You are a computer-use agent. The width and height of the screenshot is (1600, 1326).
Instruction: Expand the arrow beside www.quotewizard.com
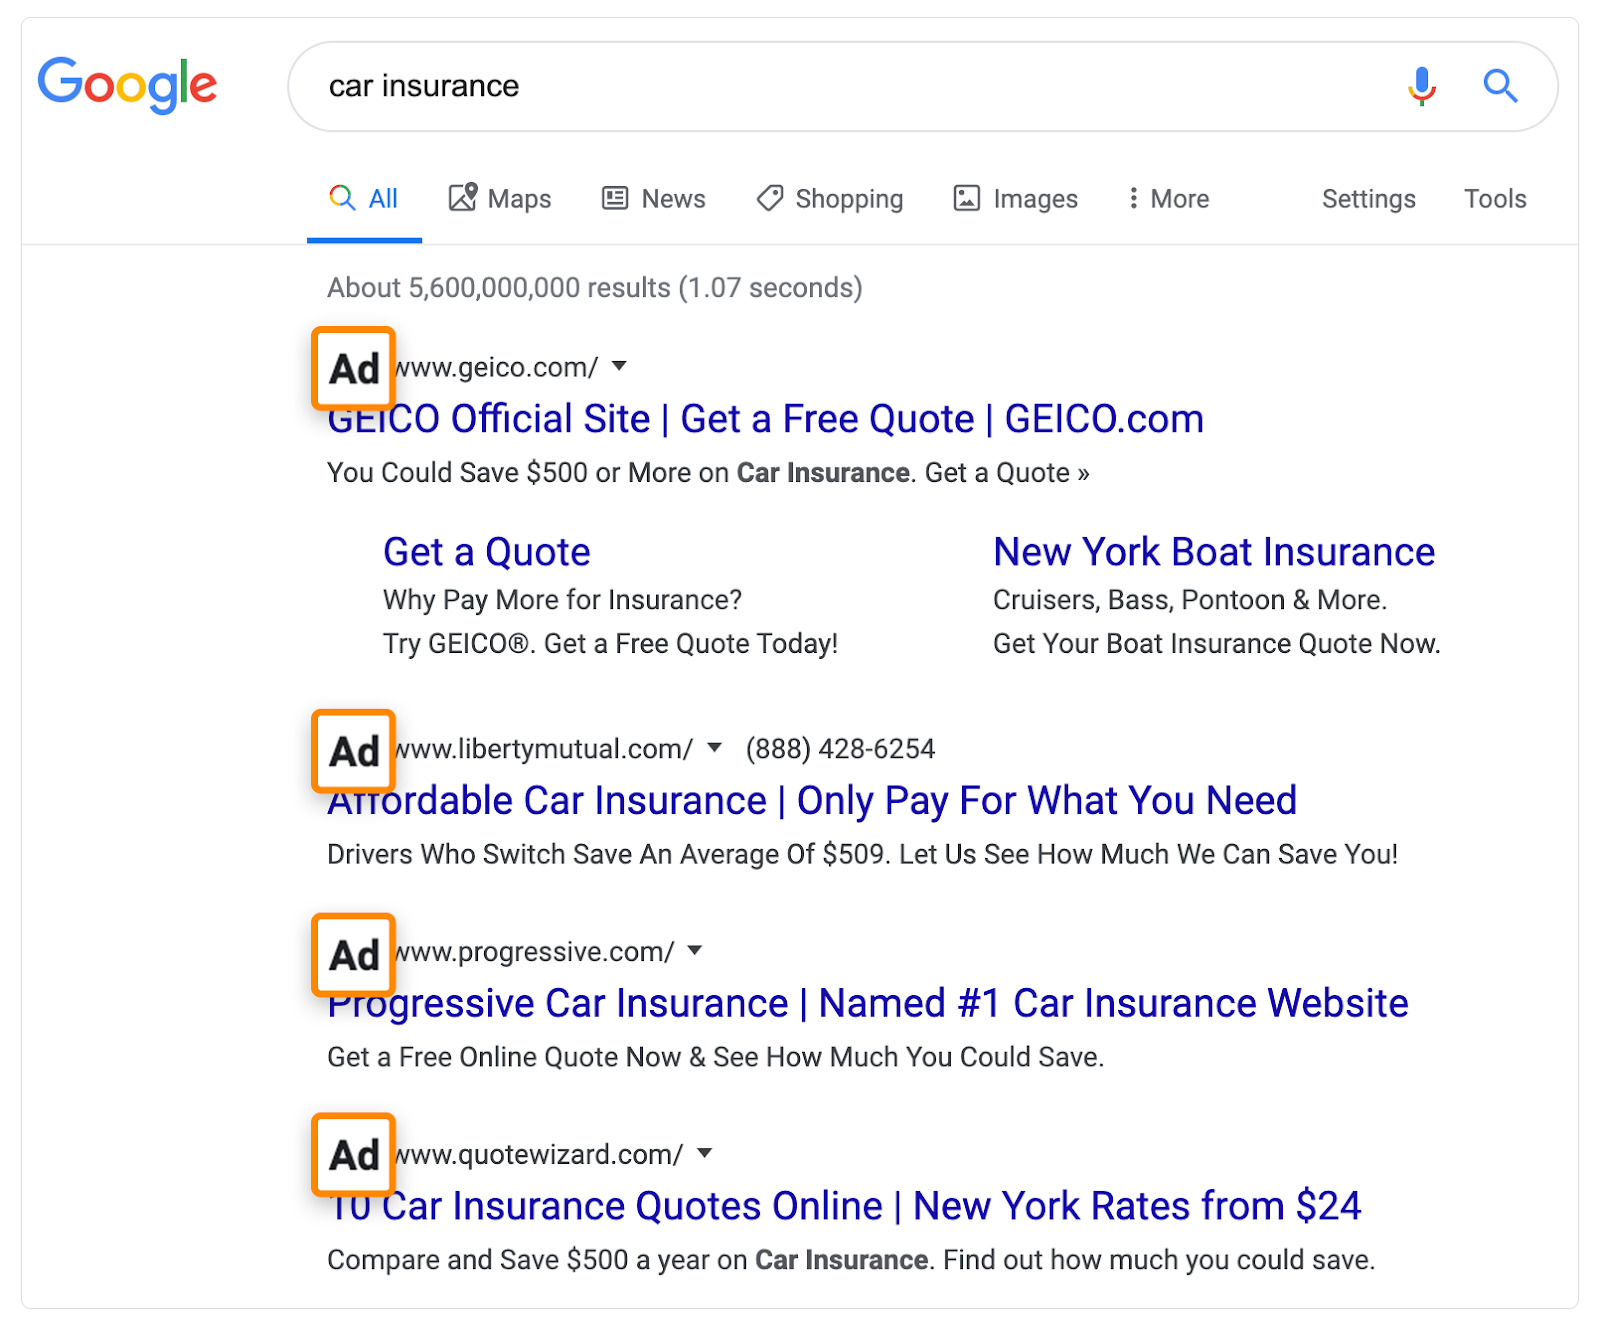[x=705, y=1153]
